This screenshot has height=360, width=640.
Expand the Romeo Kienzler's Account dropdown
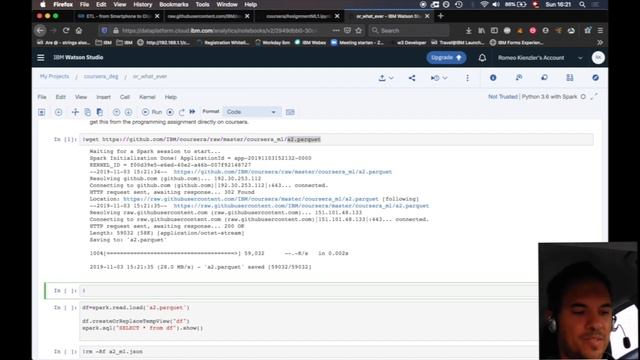click(x=580, y=58)
